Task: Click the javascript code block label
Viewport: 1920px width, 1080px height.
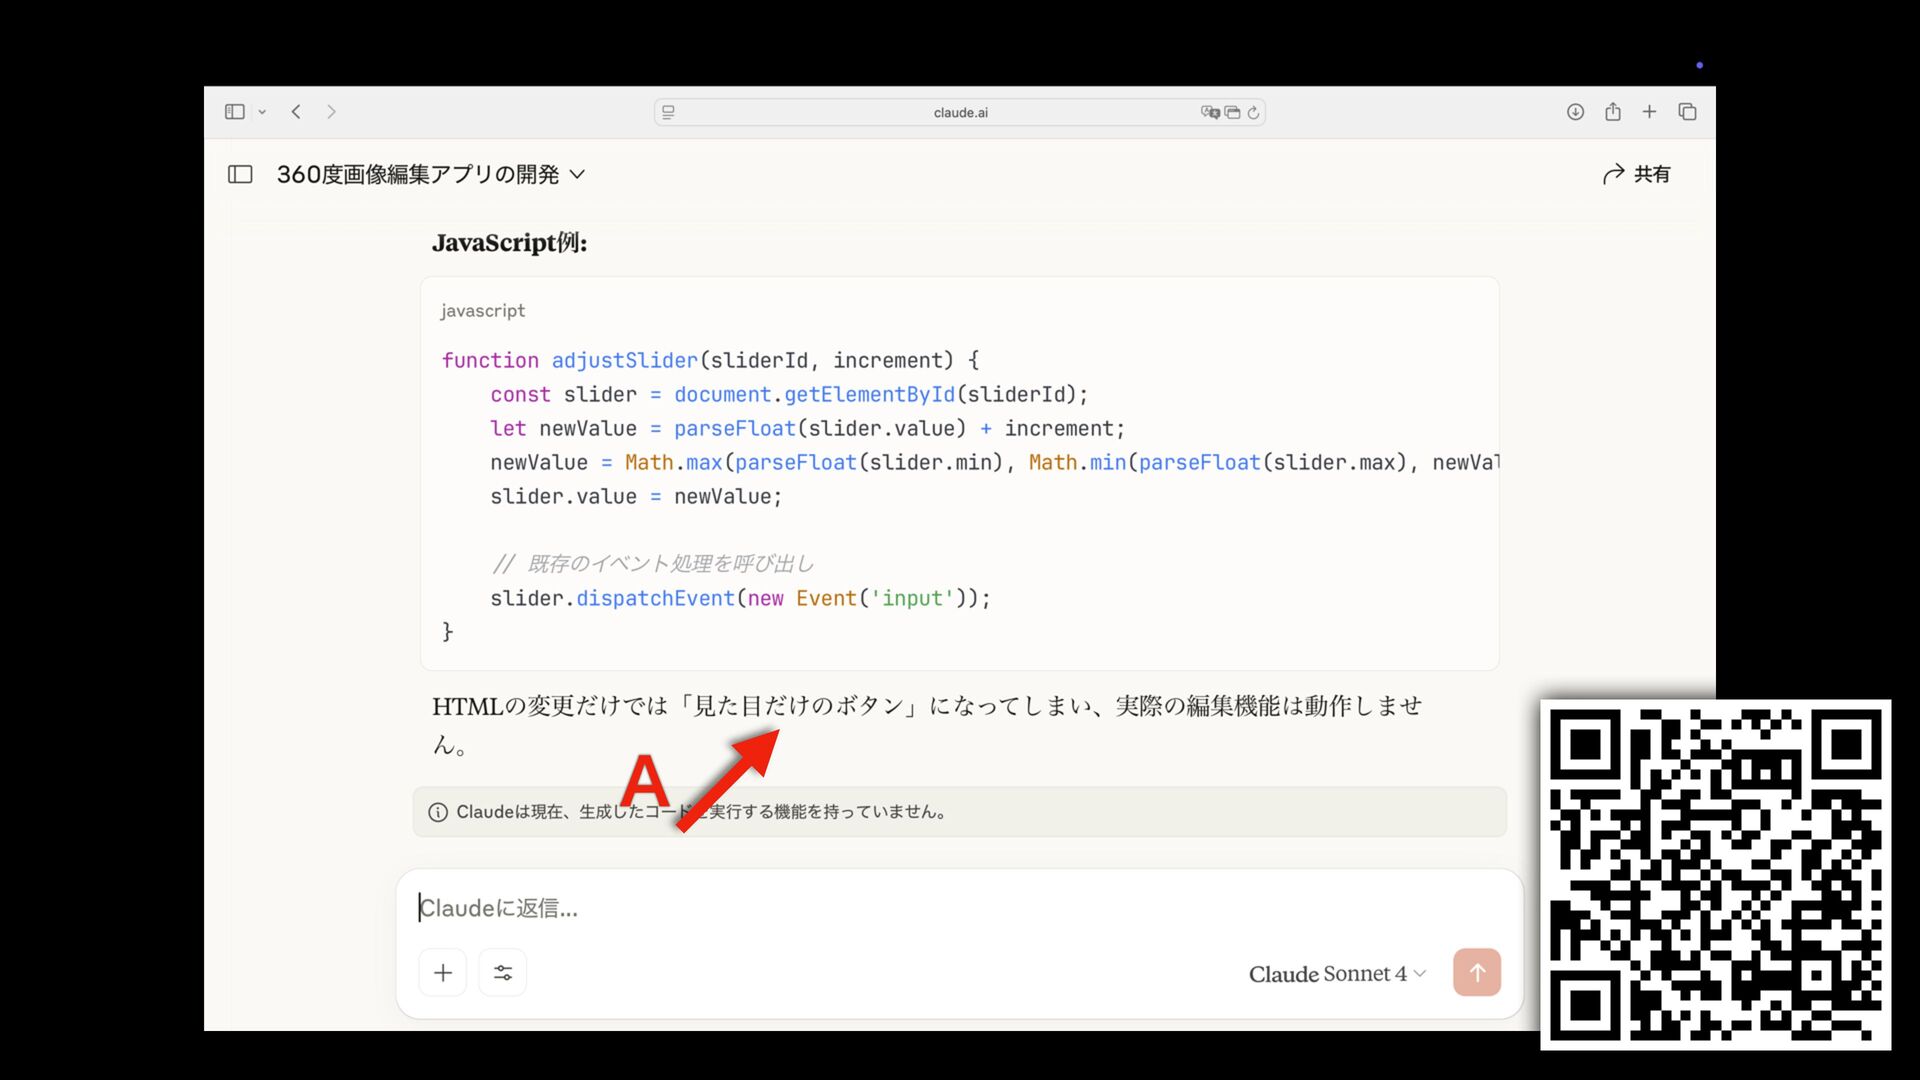Action: [483, 311]
